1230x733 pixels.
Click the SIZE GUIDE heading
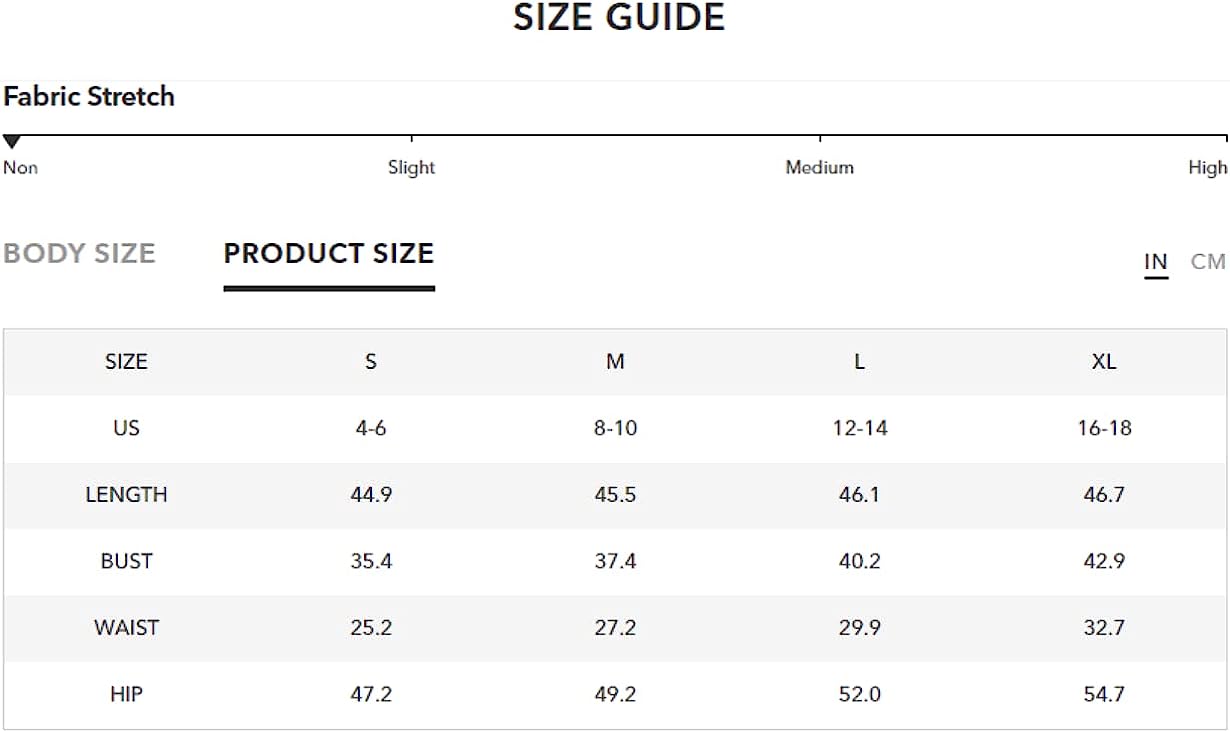[619, 18]
